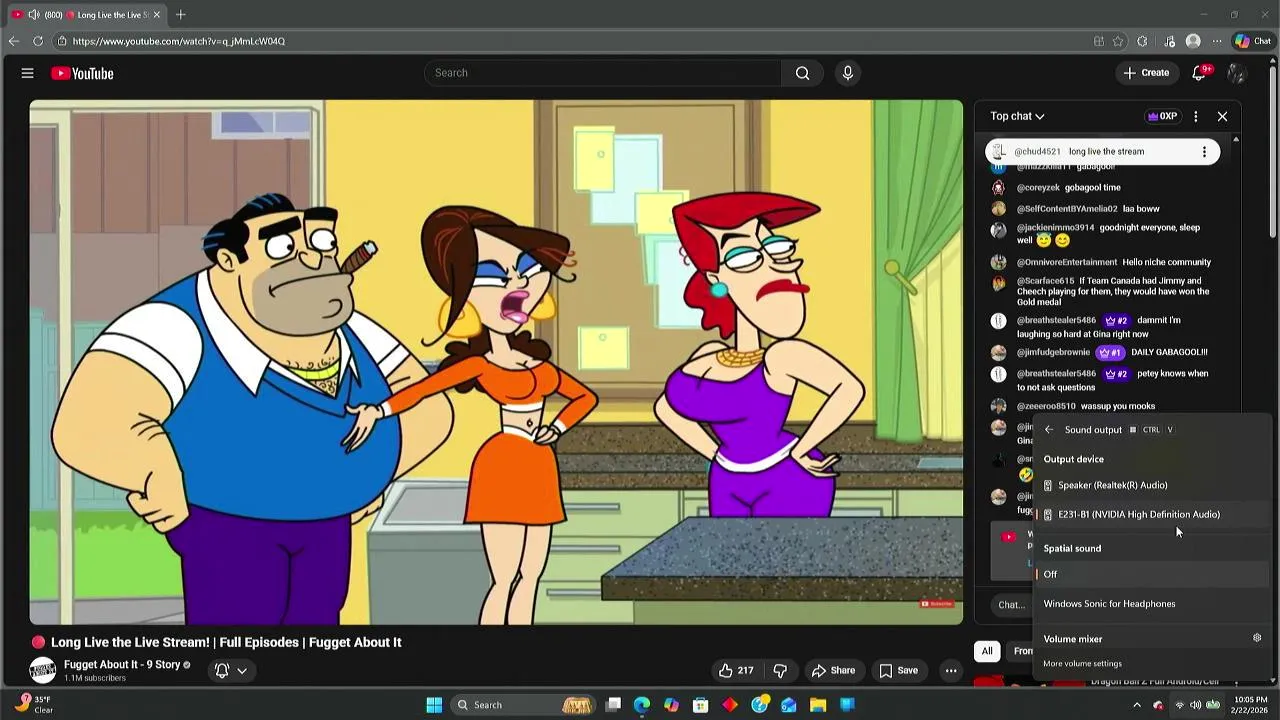Image resolution: width=1280 pixels, height=720 pixels.
Task: Like the video with thumbs up
Action: click(x=735, y=671)
